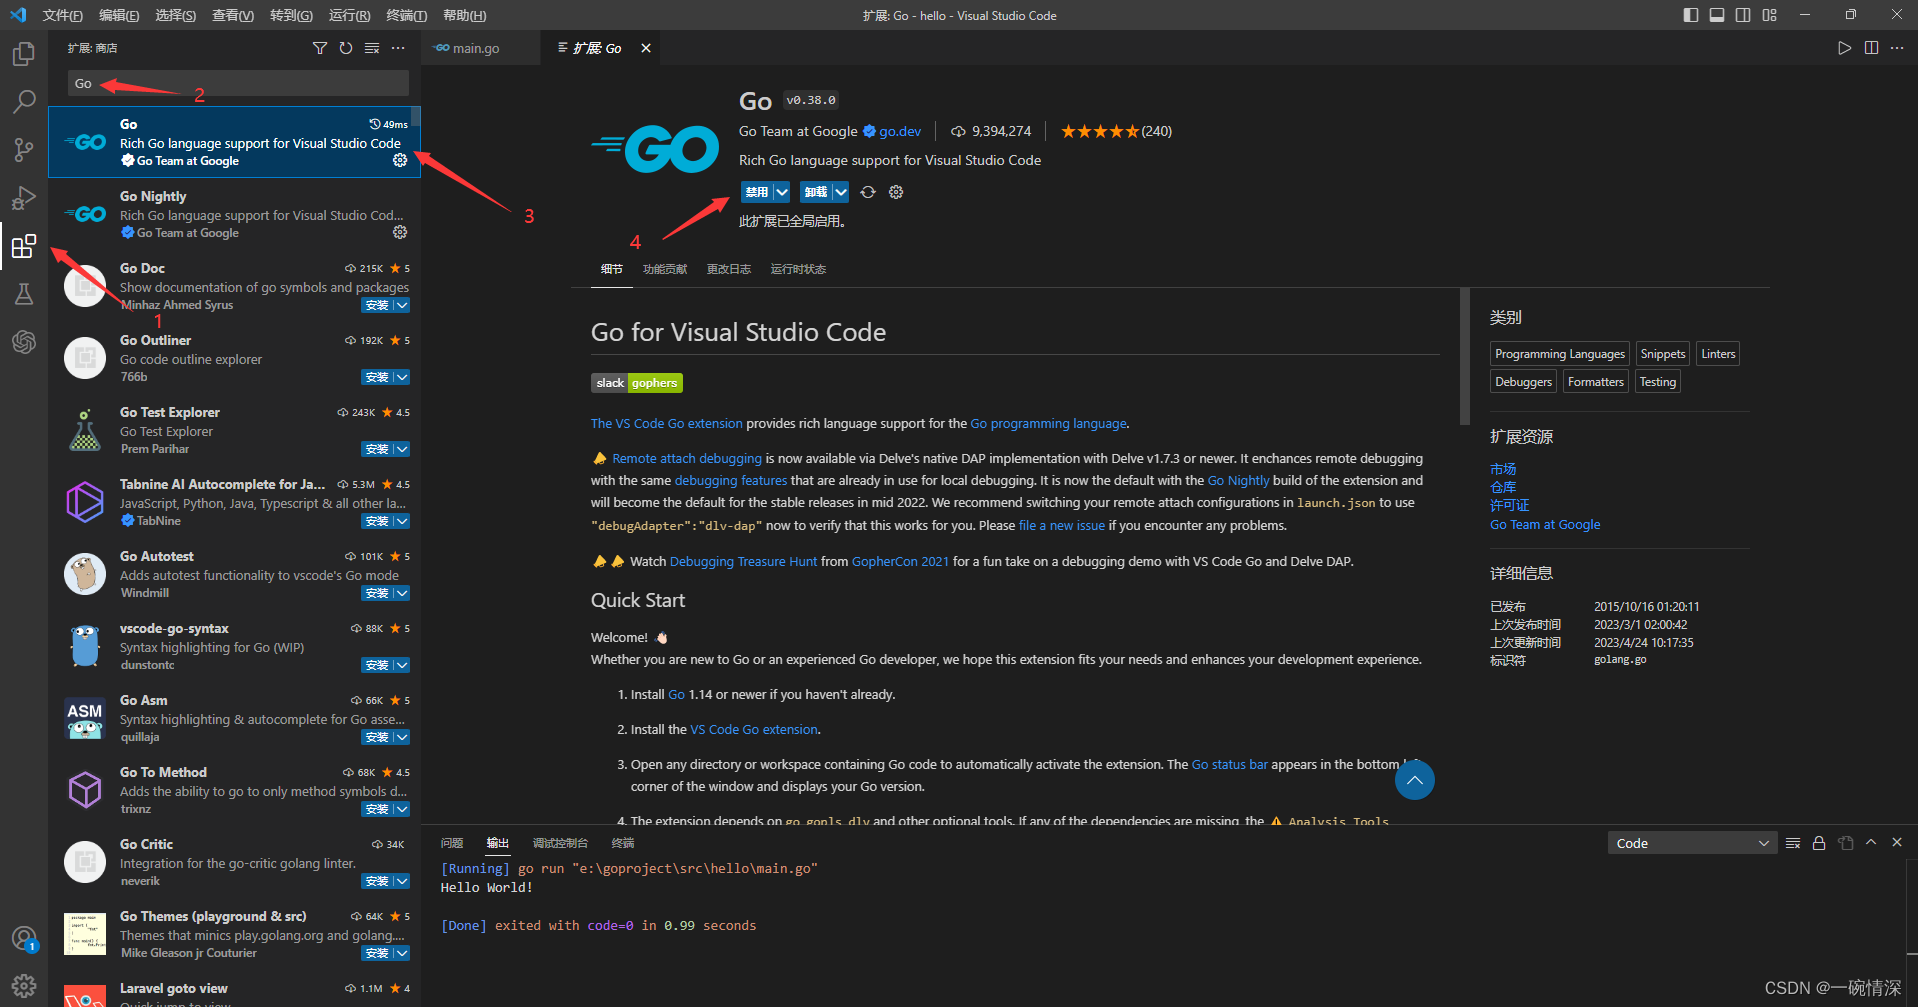Customize layout from title bar icon
The width and height of the screenshot is (1918, 1007).
(1770, 15)
